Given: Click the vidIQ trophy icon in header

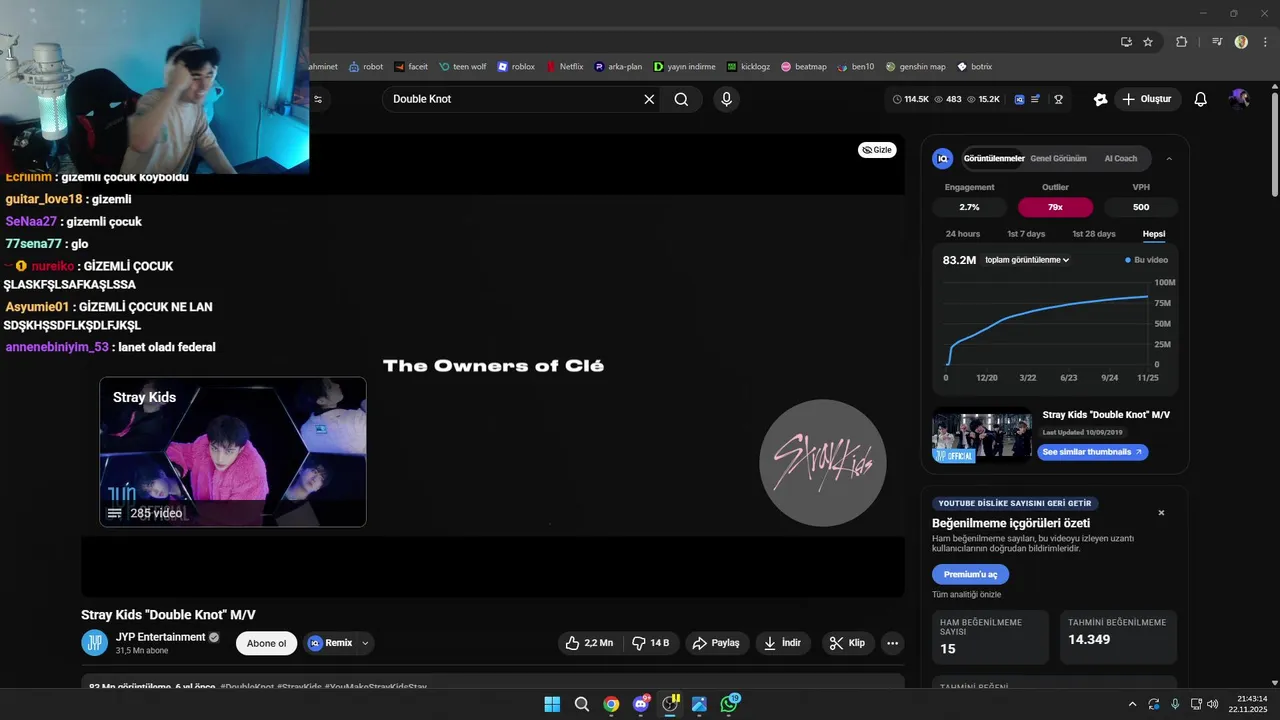Looking at the screenshot, I should 1058,99.
